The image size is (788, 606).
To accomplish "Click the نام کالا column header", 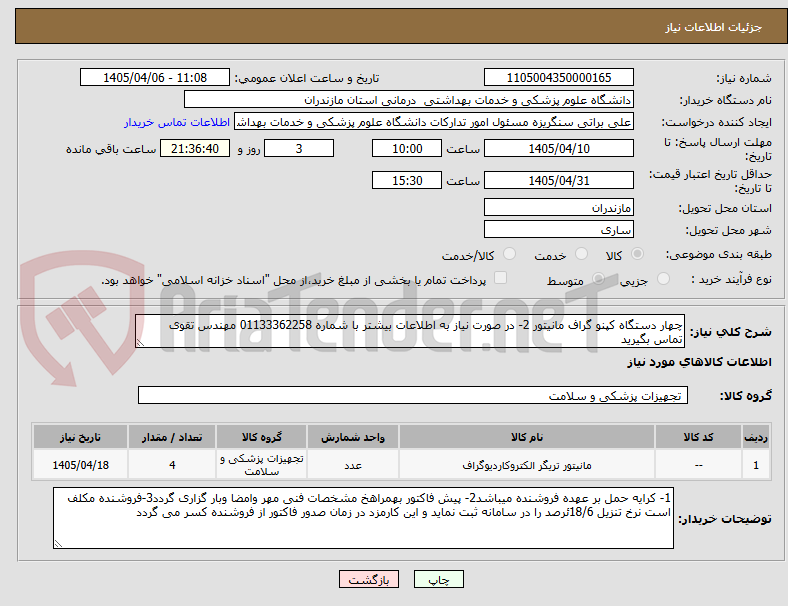I will (x=527, y=437).
